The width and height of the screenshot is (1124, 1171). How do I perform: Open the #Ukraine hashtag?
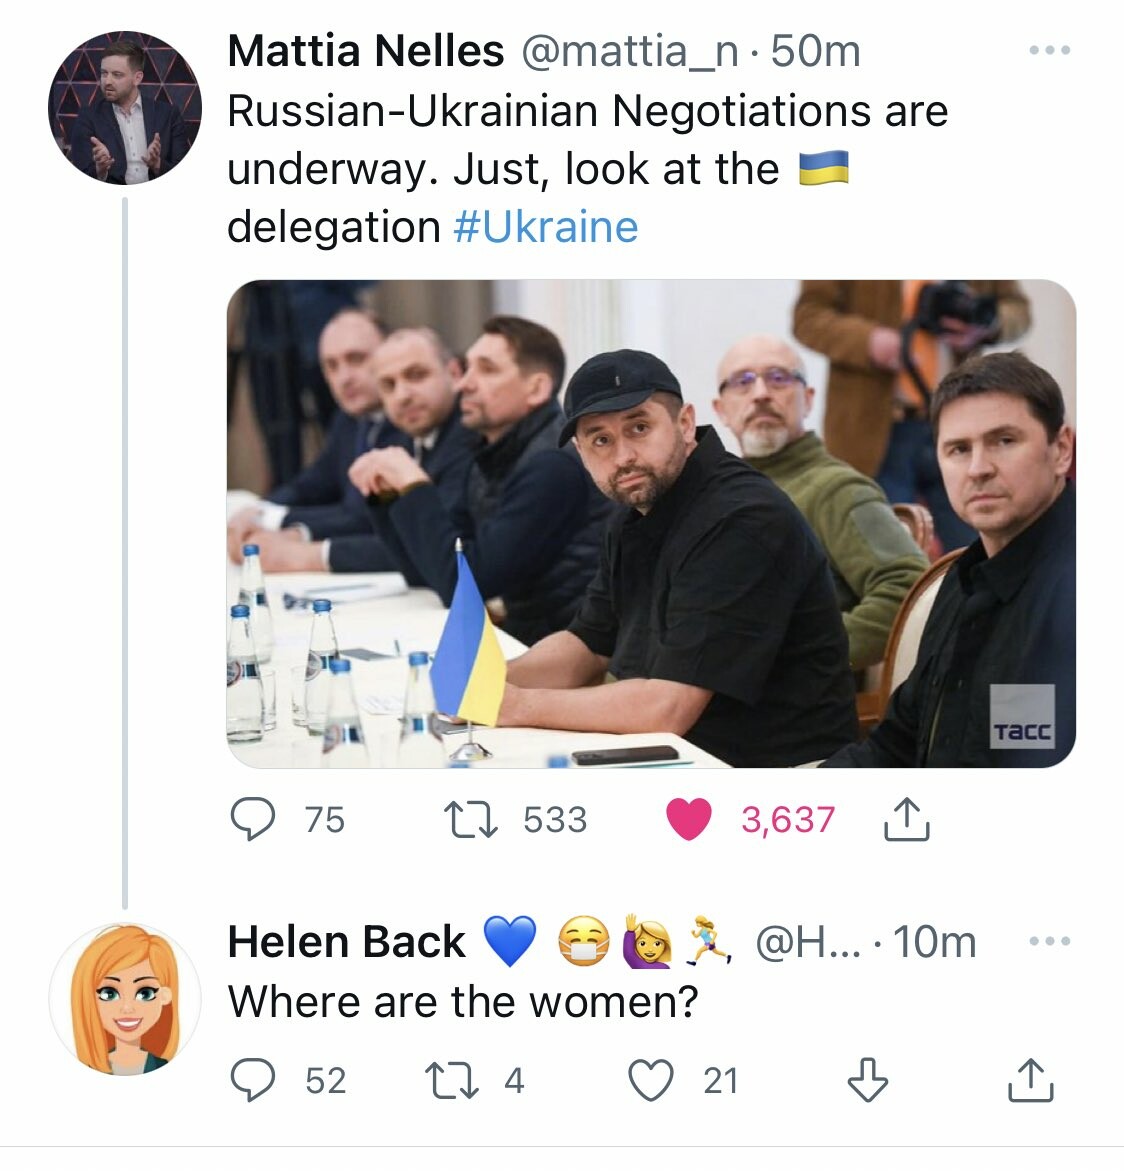[545, 227]
